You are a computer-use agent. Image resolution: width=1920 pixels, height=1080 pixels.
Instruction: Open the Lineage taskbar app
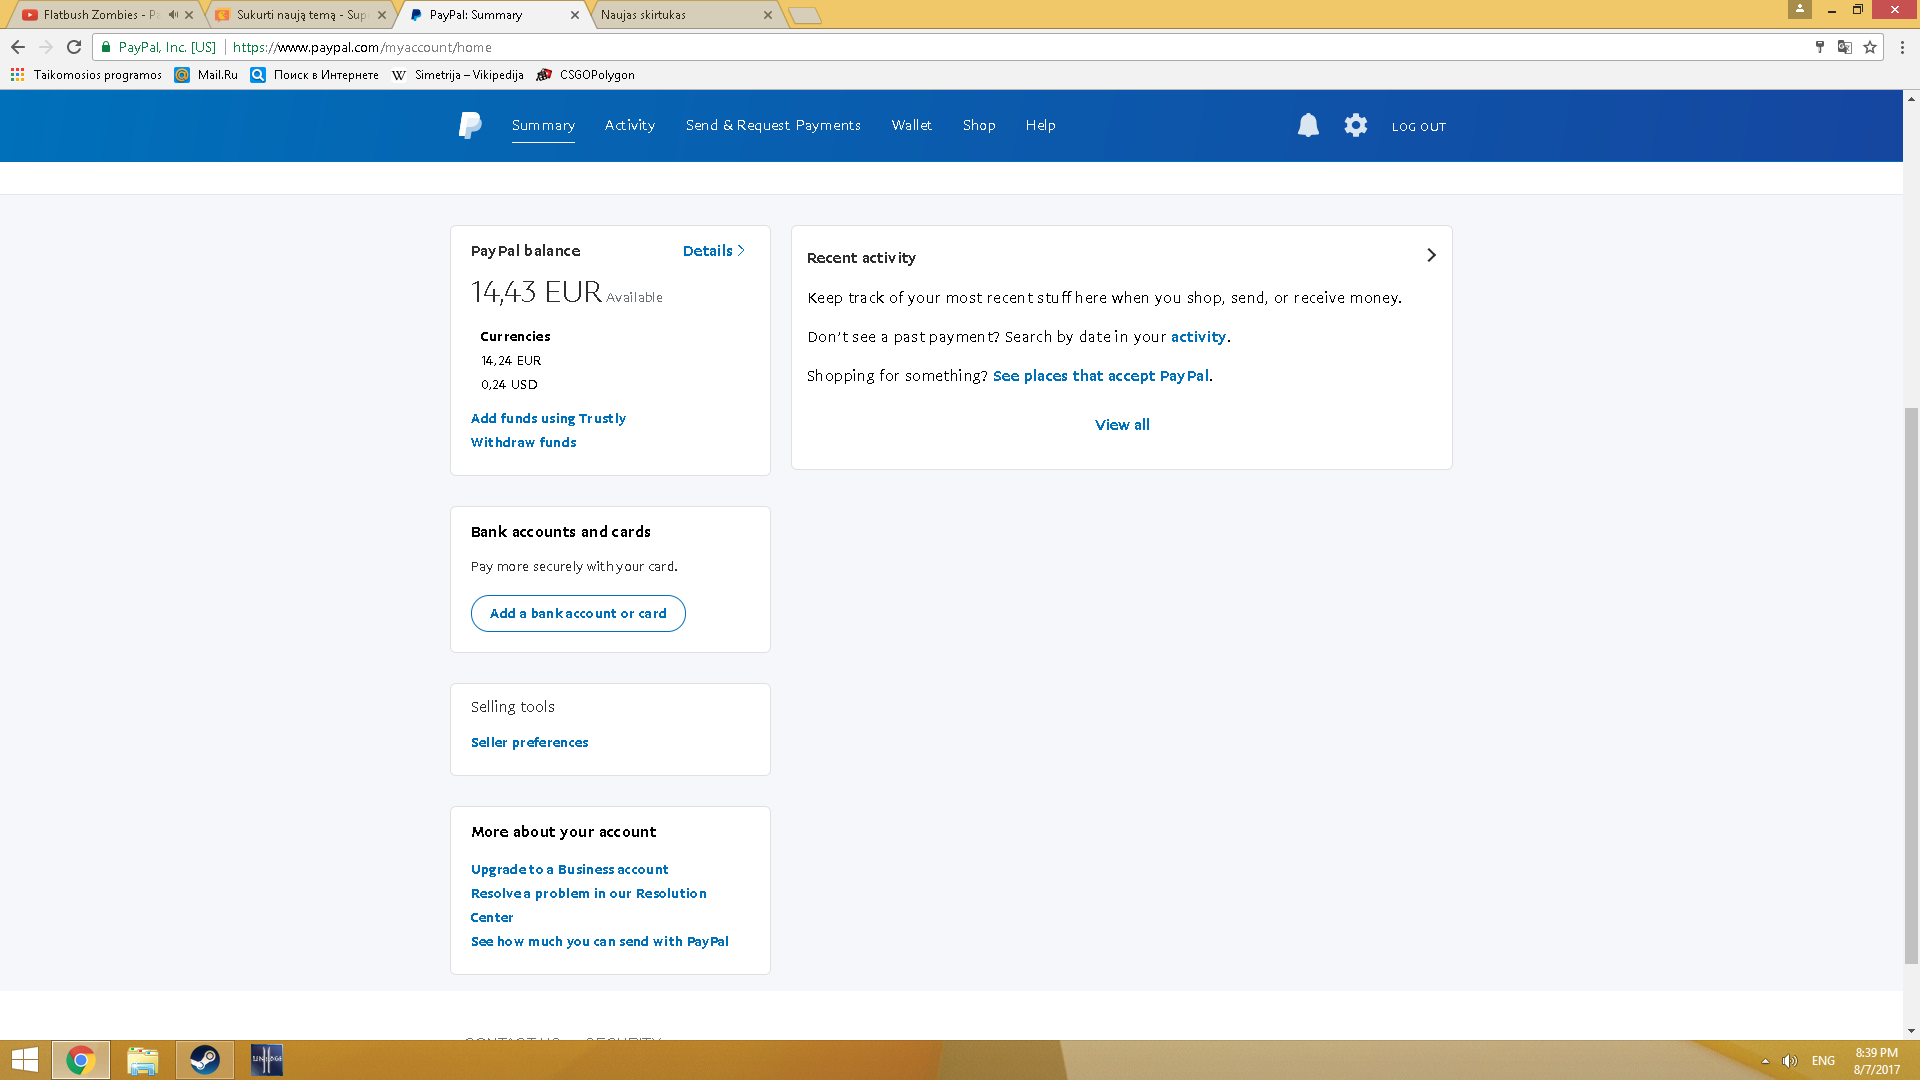click(x=266, y=1060)
